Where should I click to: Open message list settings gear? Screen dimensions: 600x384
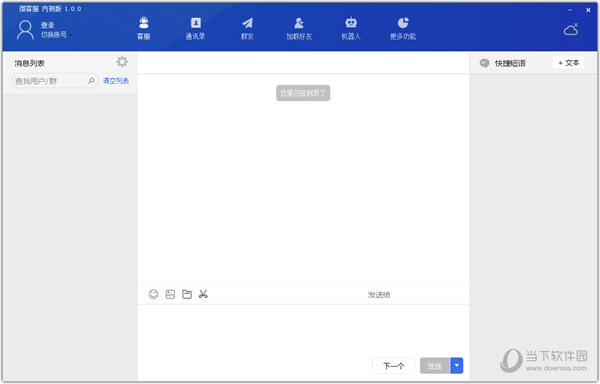(122, 62)
